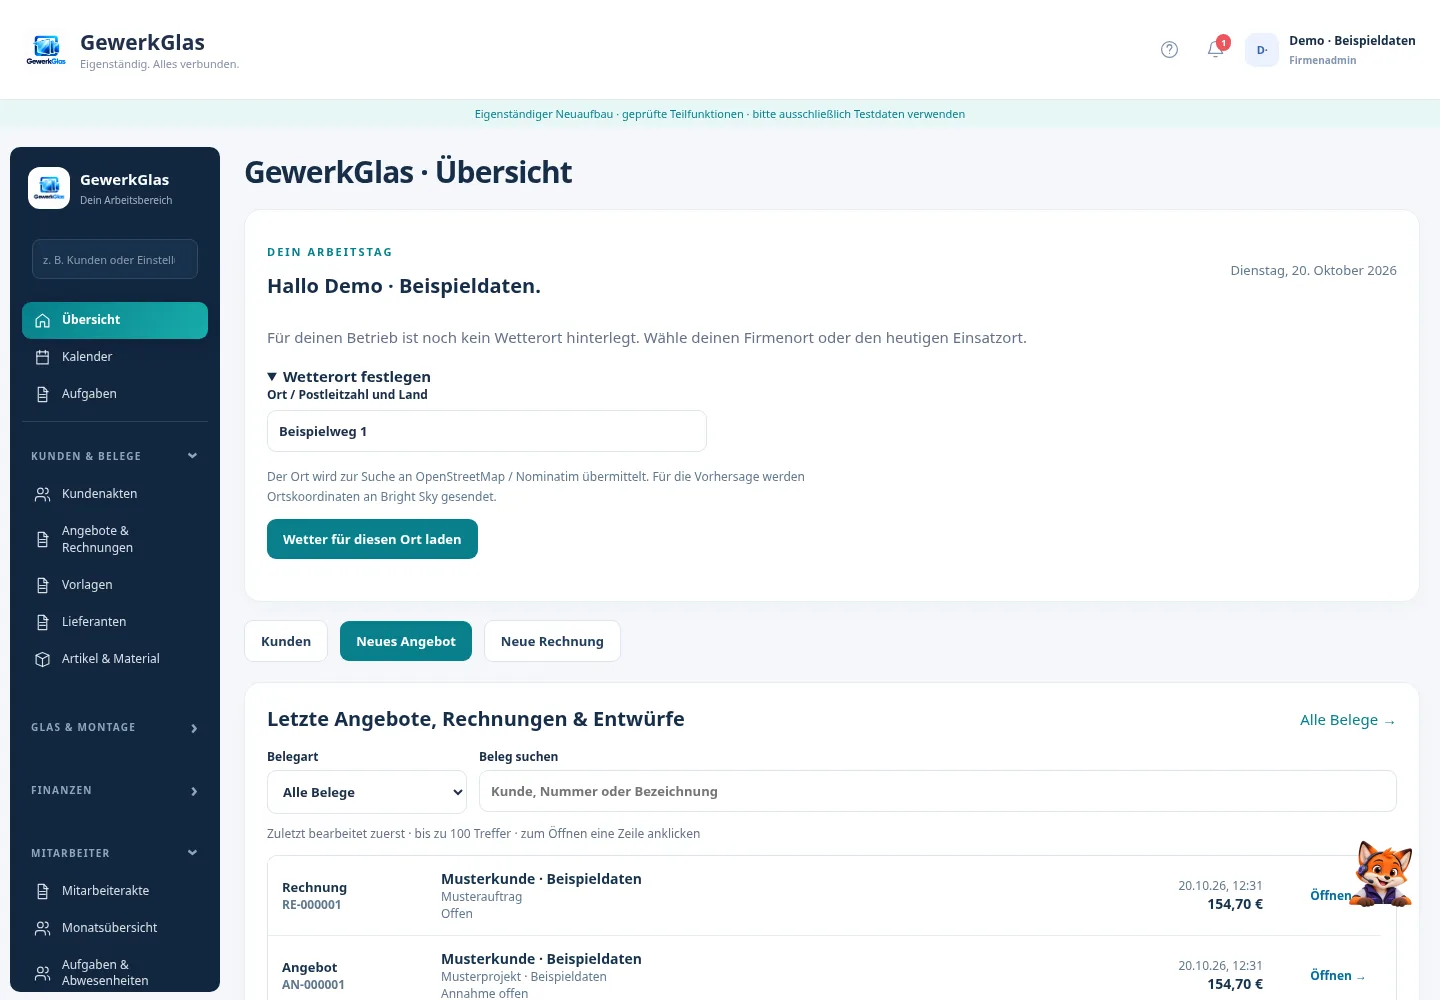Click the 'Neues Angebot' button
Image resolution: width=1440 pixels, height=1000 pixels.
tap(406, 641)
